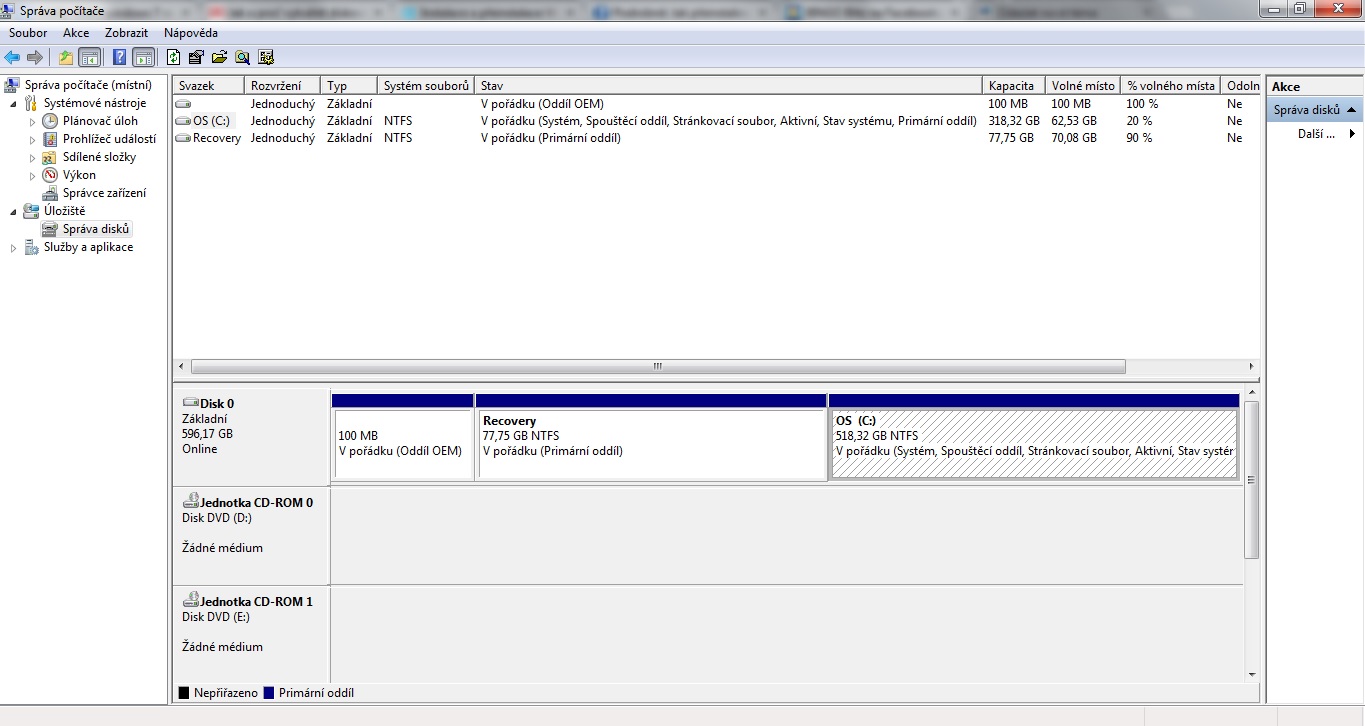
Task: Select the Disk 0 header panel
Action: coord(251,437)
